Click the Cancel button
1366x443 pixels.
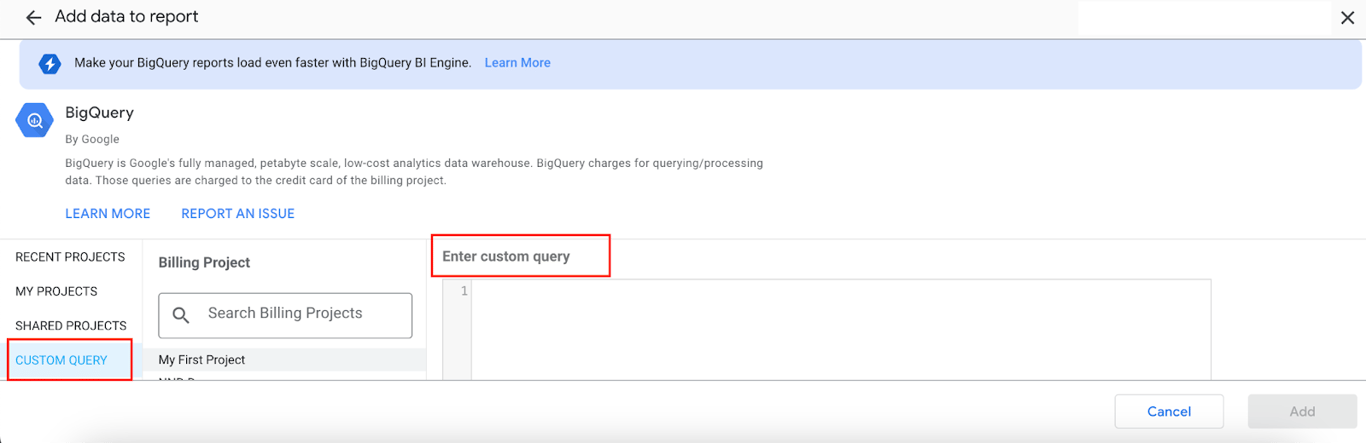click(x=1169, y=411)
